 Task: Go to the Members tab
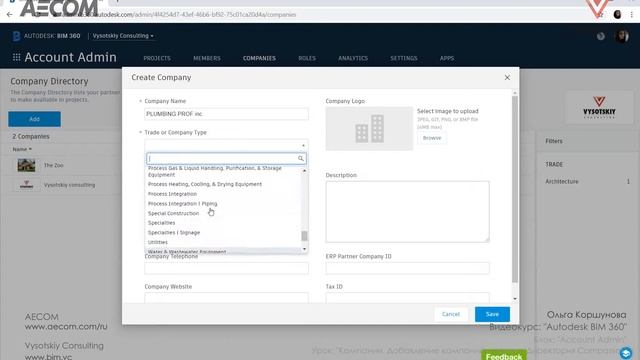click(207, 58)
